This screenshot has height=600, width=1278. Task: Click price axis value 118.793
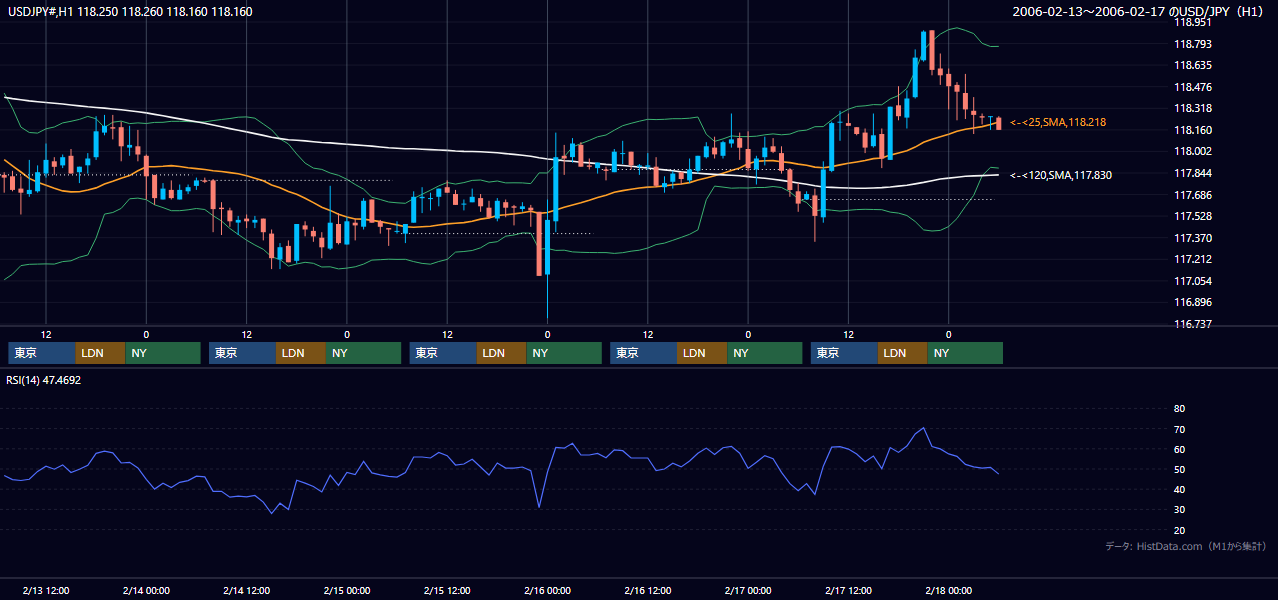click(1192, 44)
